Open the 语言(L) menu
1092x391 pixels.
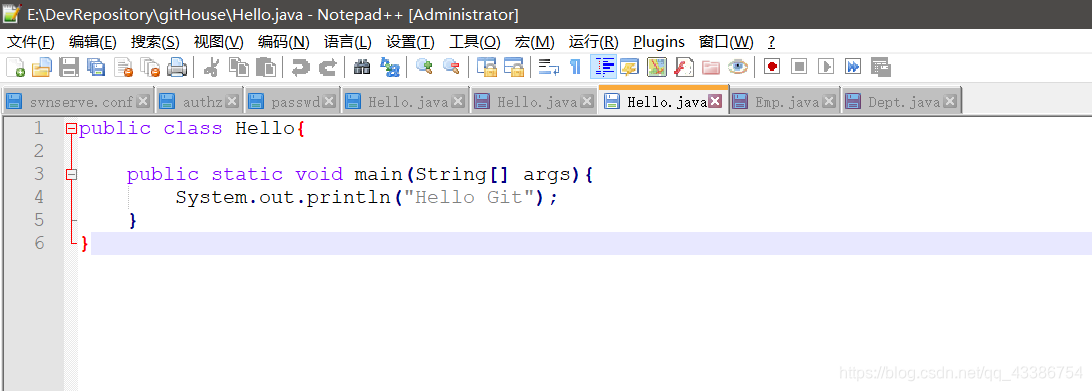click(x=348, y=42)
